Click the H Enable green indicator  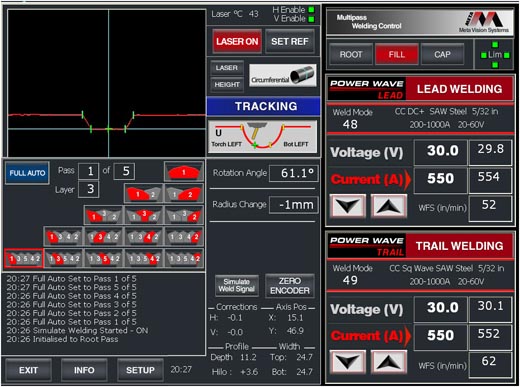pos(311,10)
